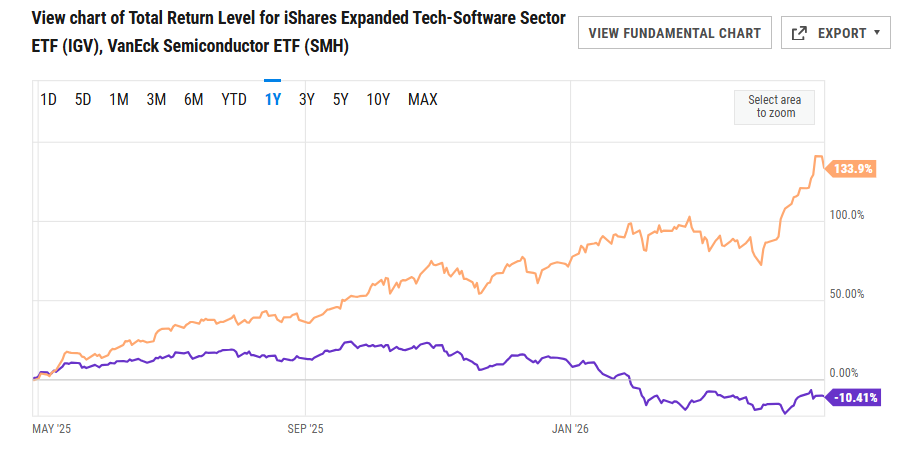Select the 1D time range

48,99
